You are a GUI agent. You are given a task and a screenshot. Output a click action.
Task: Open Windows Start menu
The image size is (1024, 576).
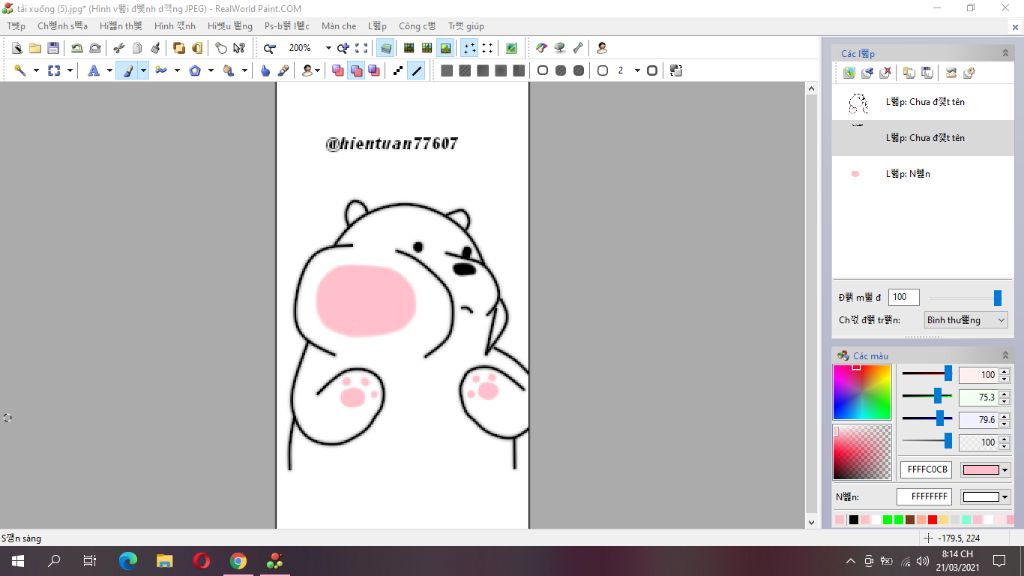tap(18, 561)
